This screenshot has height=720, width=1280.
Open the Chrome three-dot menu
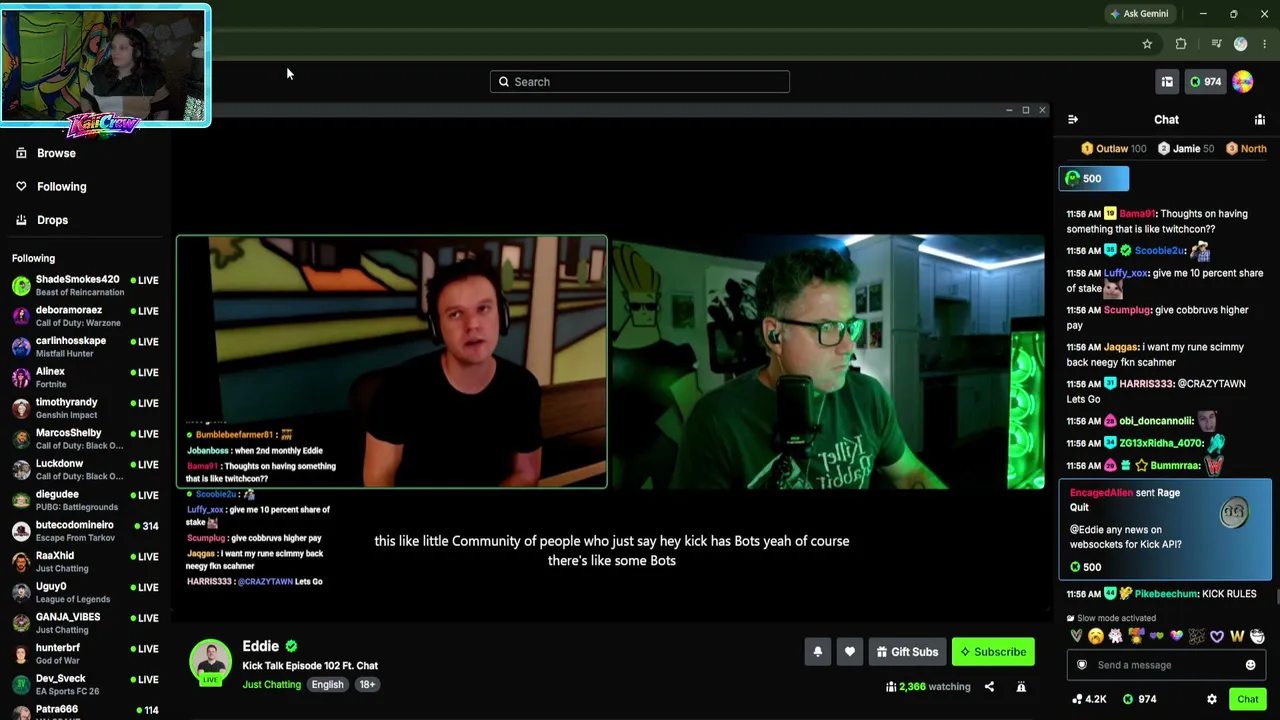[1265, 44]
